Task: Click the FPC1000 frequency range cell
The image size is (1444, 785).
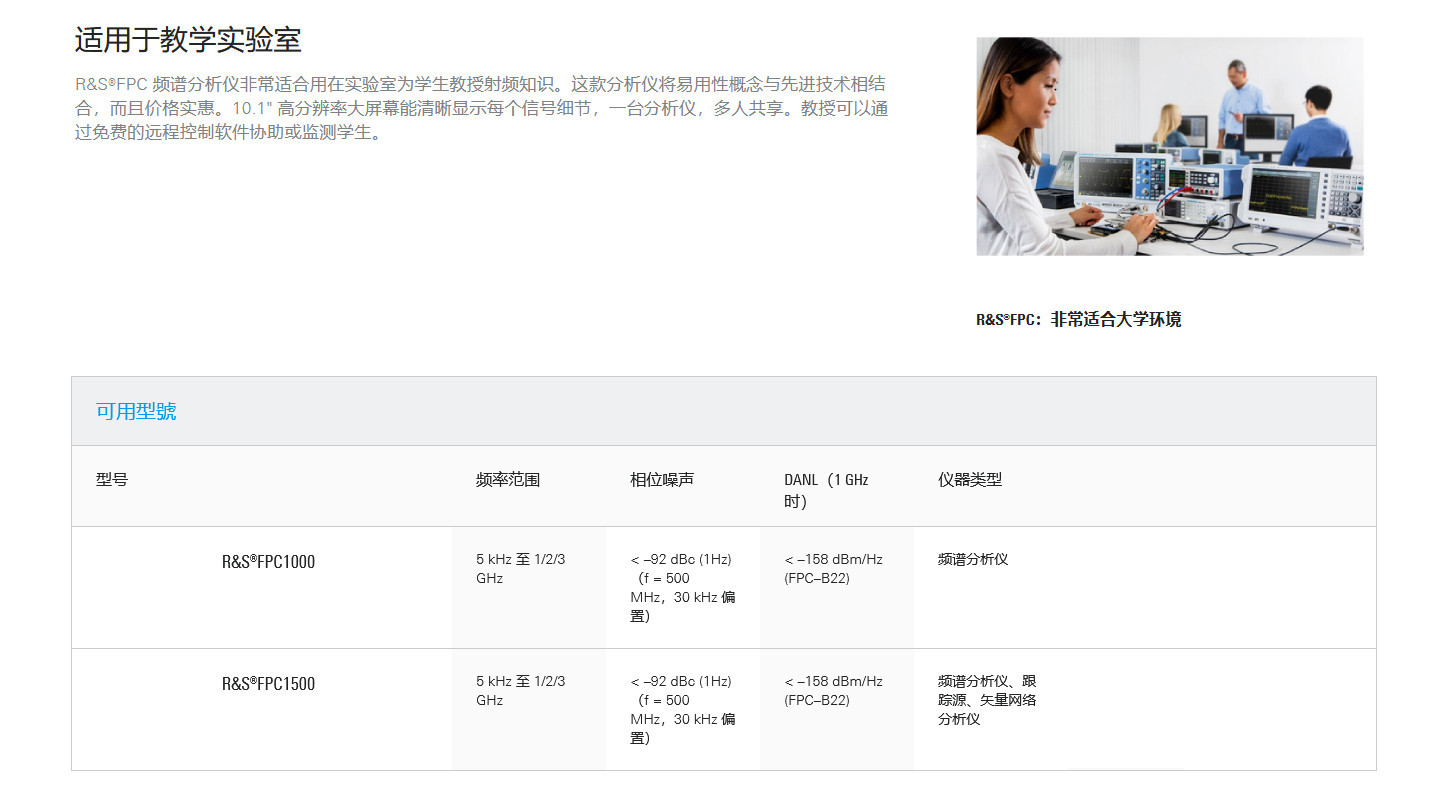Action: click(x=520, y=569)
